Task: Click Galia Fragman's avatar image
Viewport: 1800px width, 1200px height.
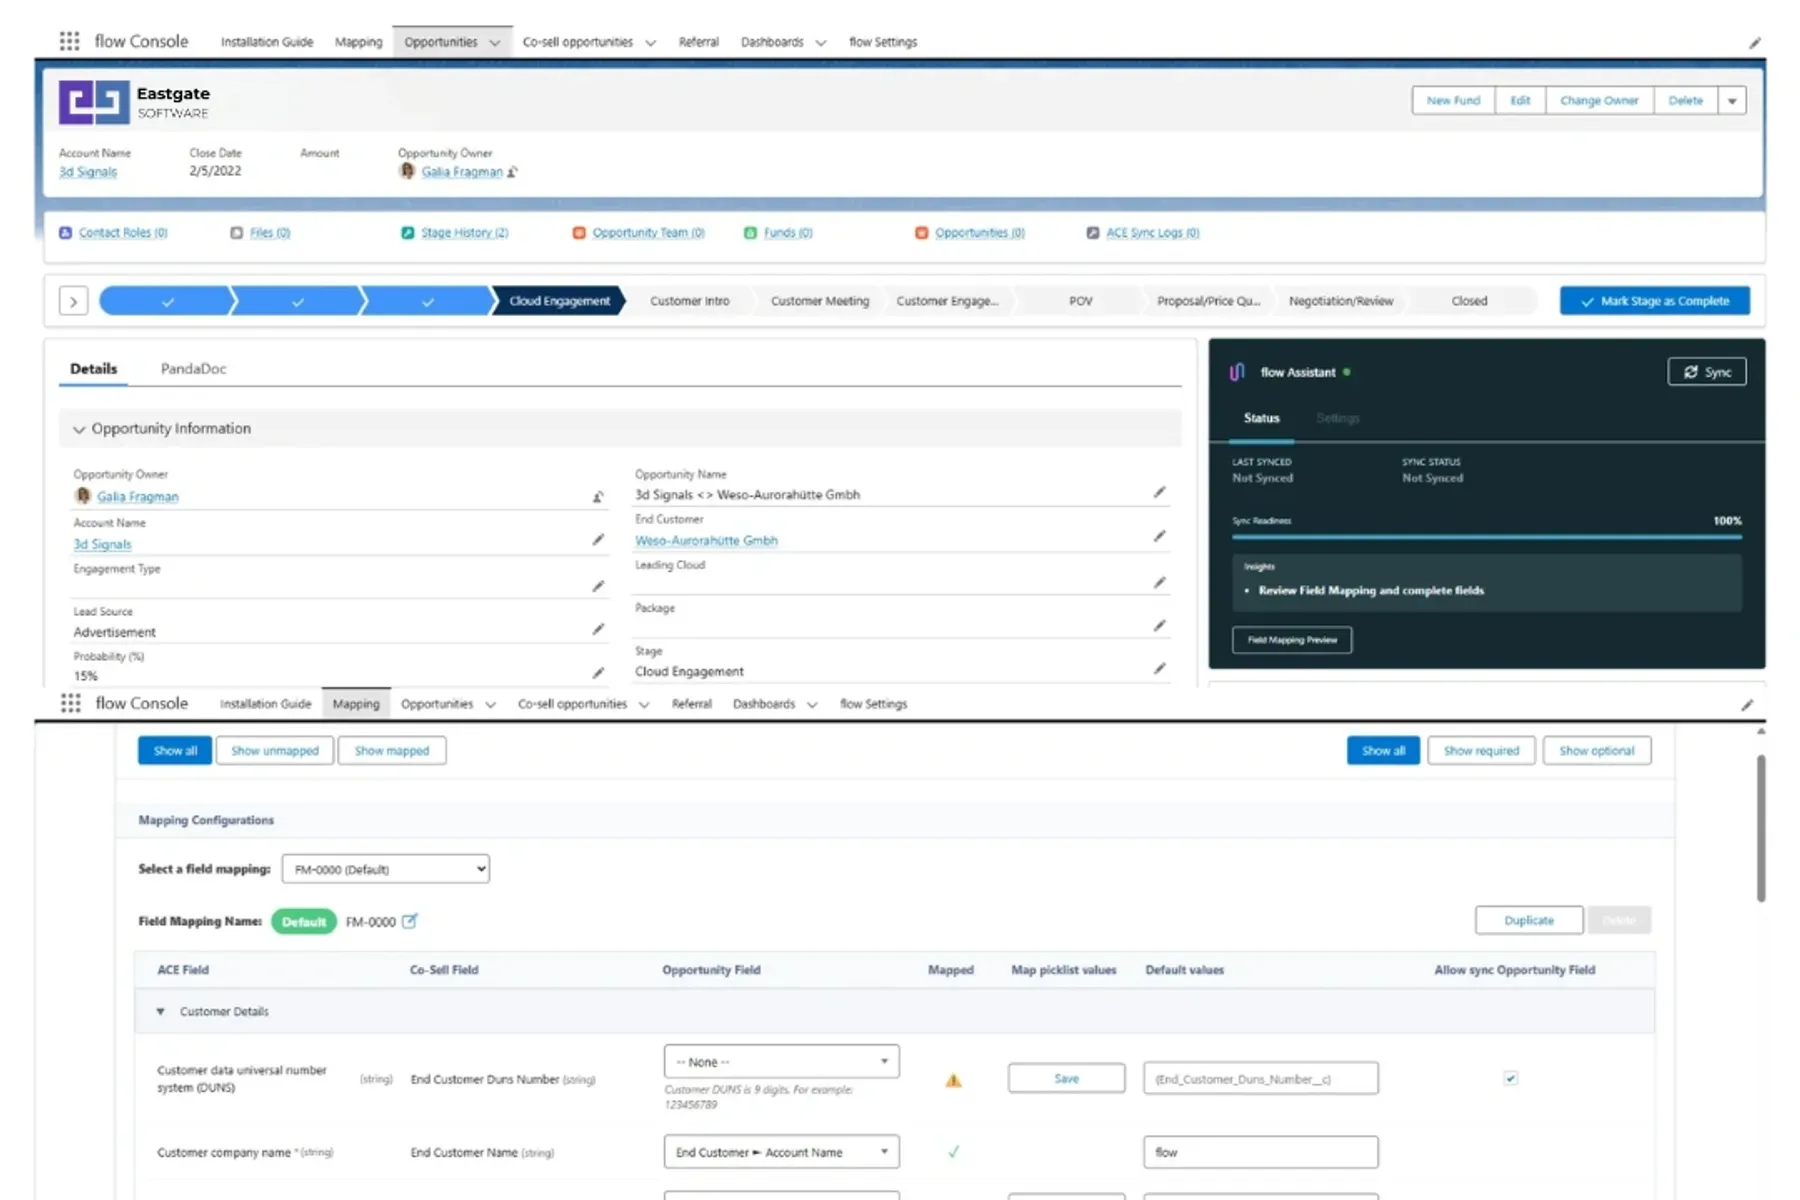Action: coord(84,496)
